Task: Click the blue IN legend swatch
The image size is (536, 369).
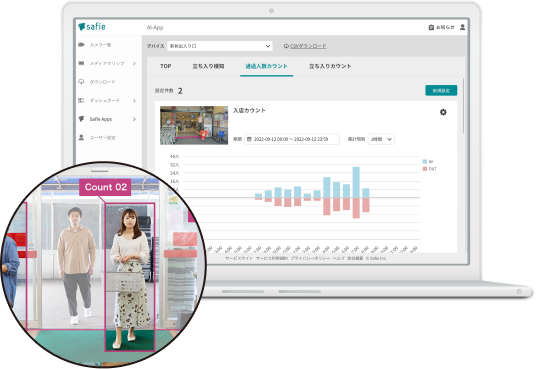Action: 425,161
